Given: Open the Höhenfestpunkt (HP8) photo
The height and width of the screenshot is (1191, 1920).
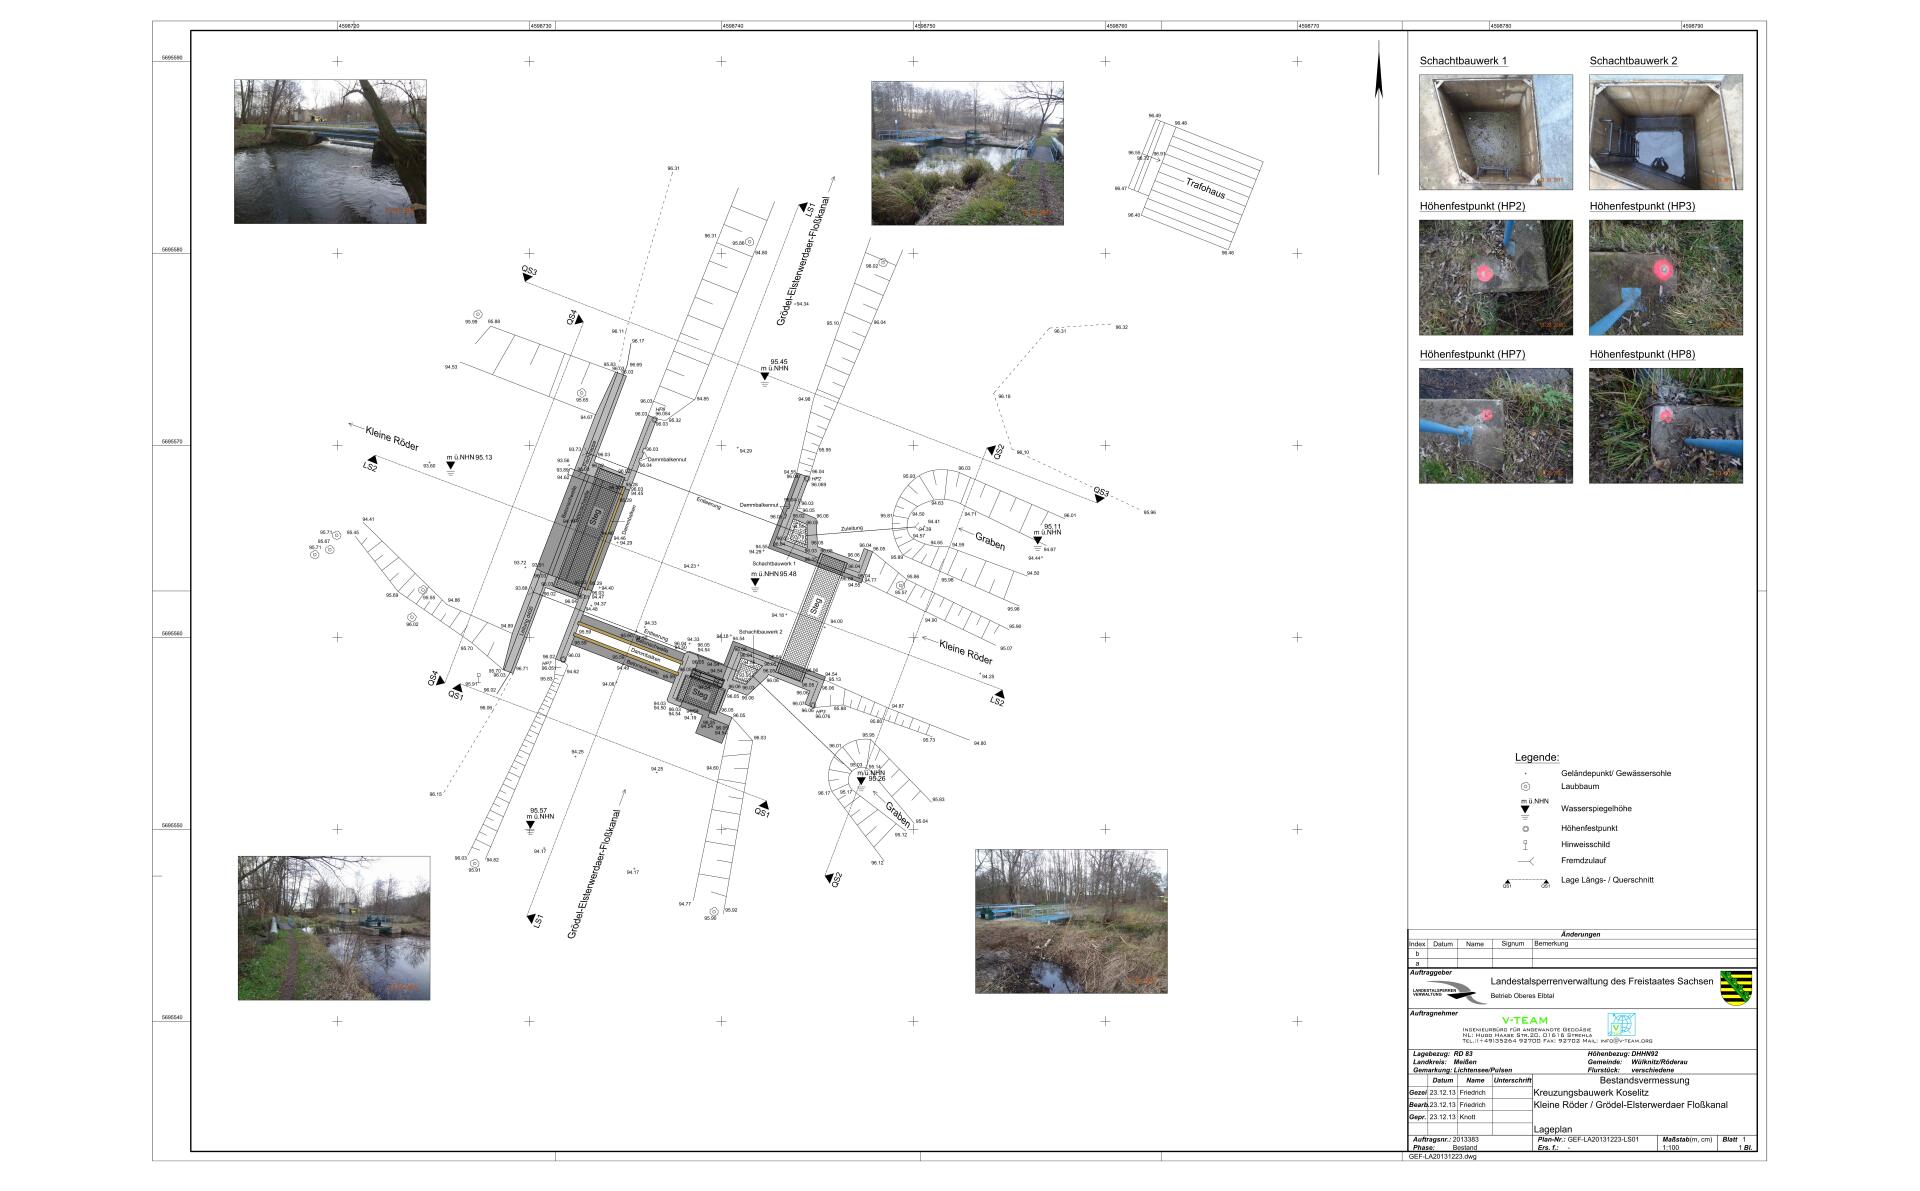Looking at the screenshot, I should click(1665, 425).
